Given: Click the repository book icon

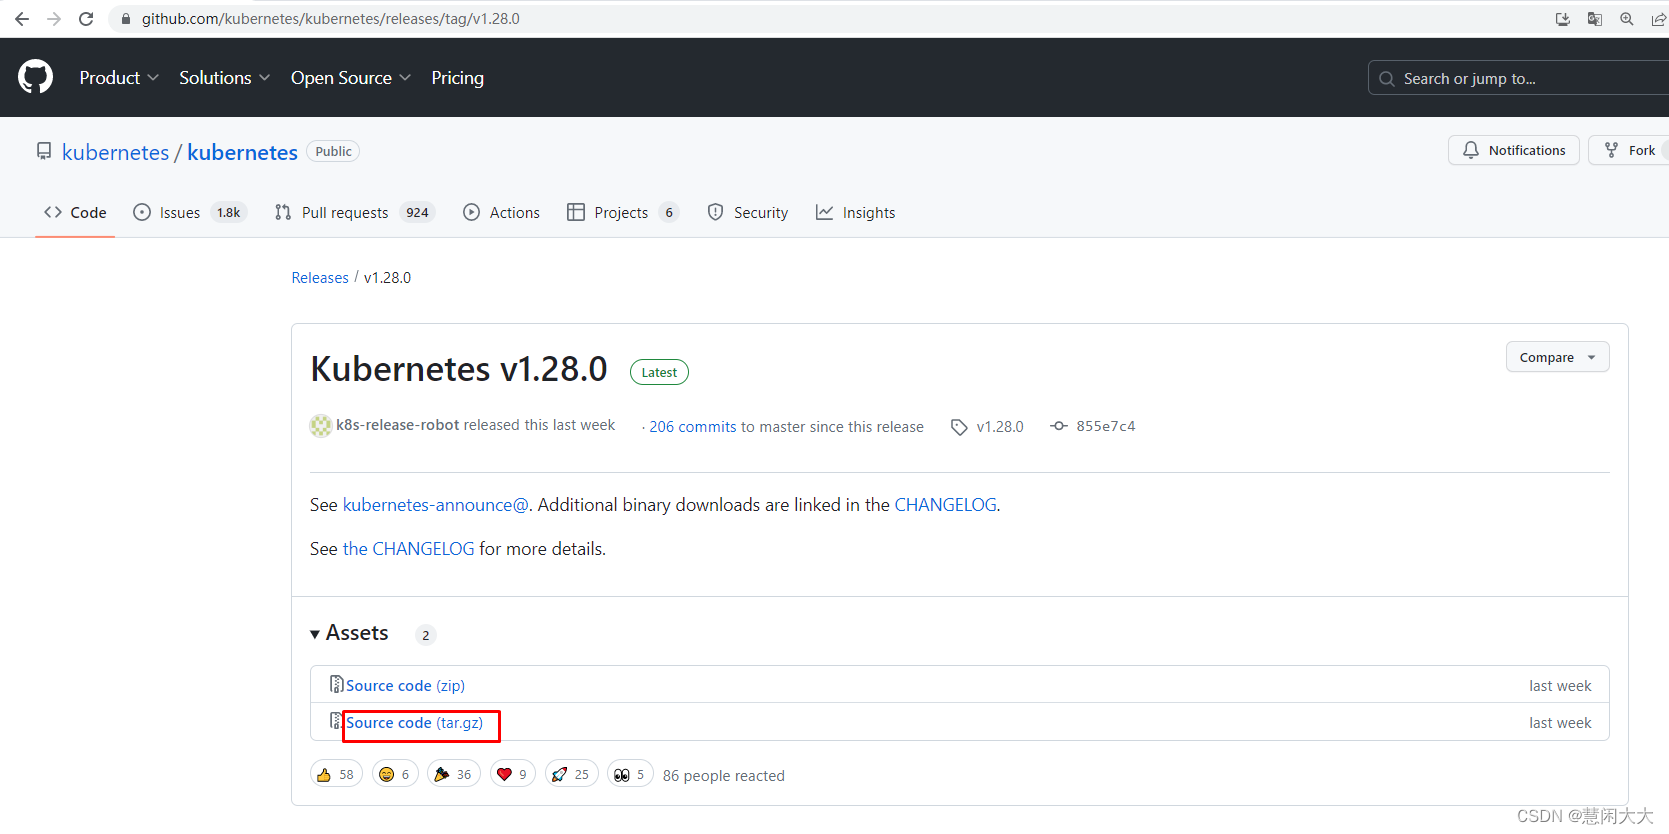Looking at the screenshot, I should [44, 151].
